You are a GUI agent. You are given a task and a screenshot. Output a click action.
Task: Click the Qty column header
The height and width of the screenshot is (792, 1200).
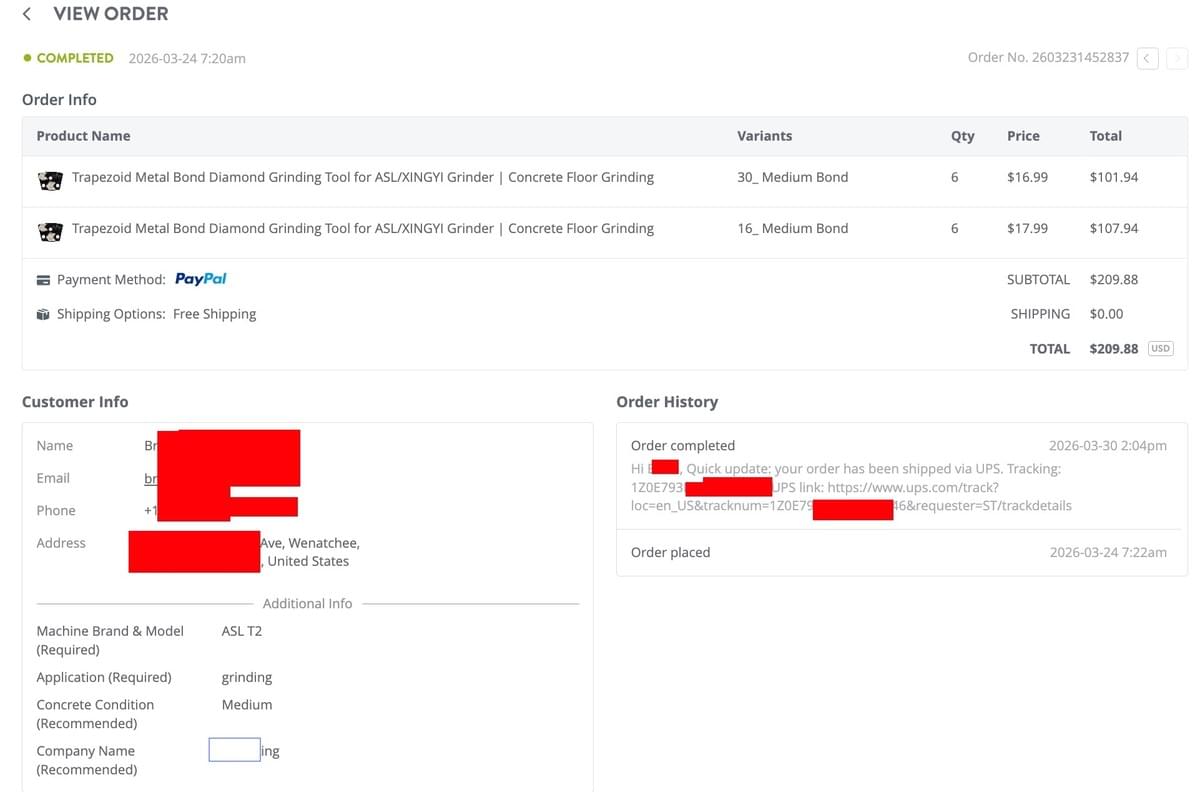click(962, 136)
